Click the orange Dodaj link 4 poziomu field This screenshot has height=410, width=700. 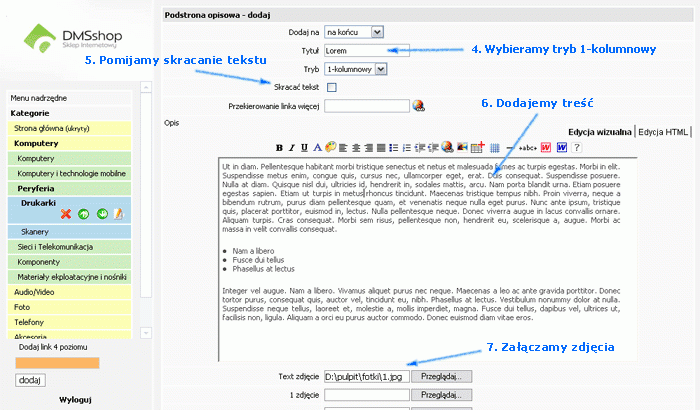coord(57,363)
